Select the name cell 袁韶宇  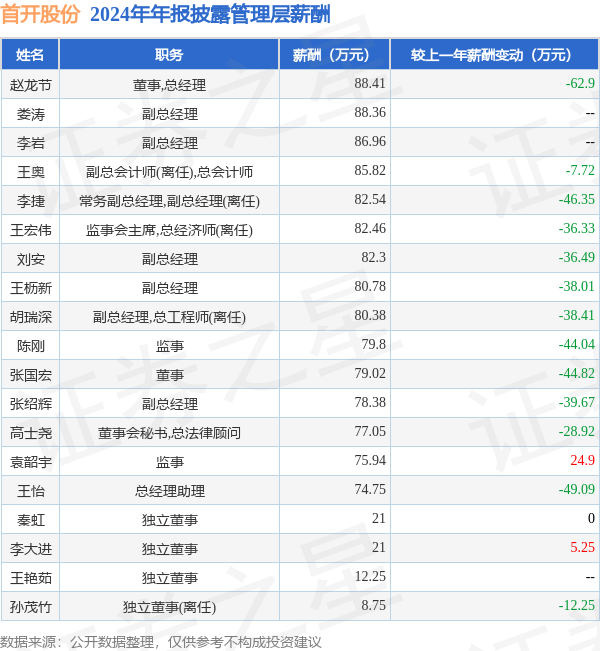coord(31,462)
